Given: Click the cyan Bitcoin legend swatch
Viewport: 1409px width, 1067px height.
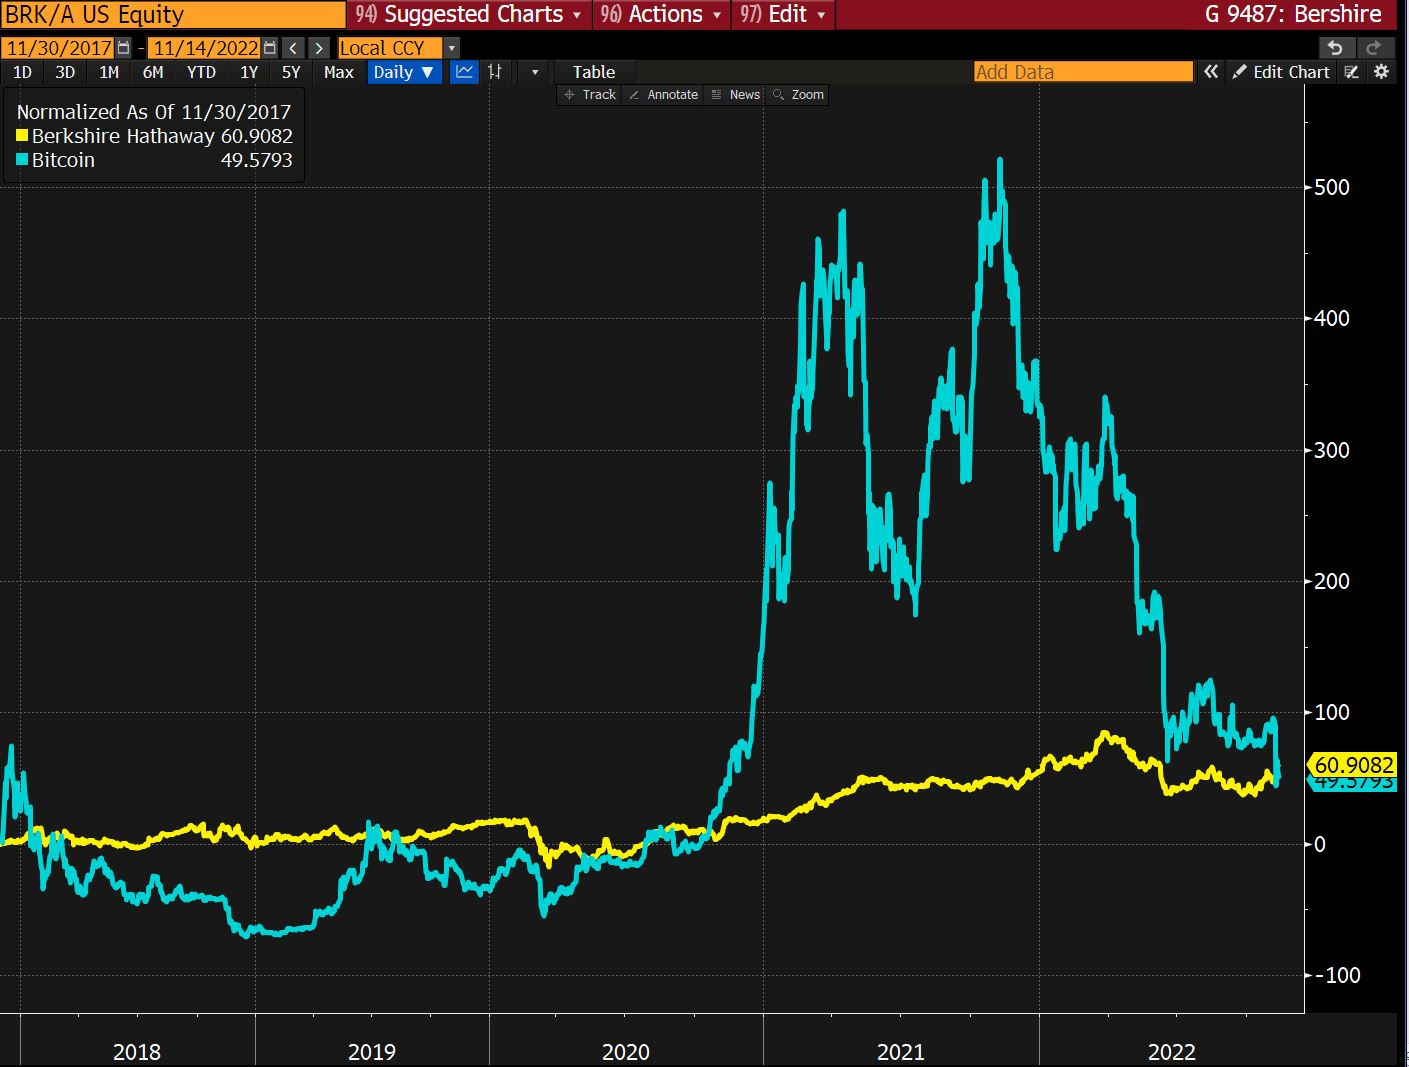Looking at the screenshot, I should [x=22, y=160].
